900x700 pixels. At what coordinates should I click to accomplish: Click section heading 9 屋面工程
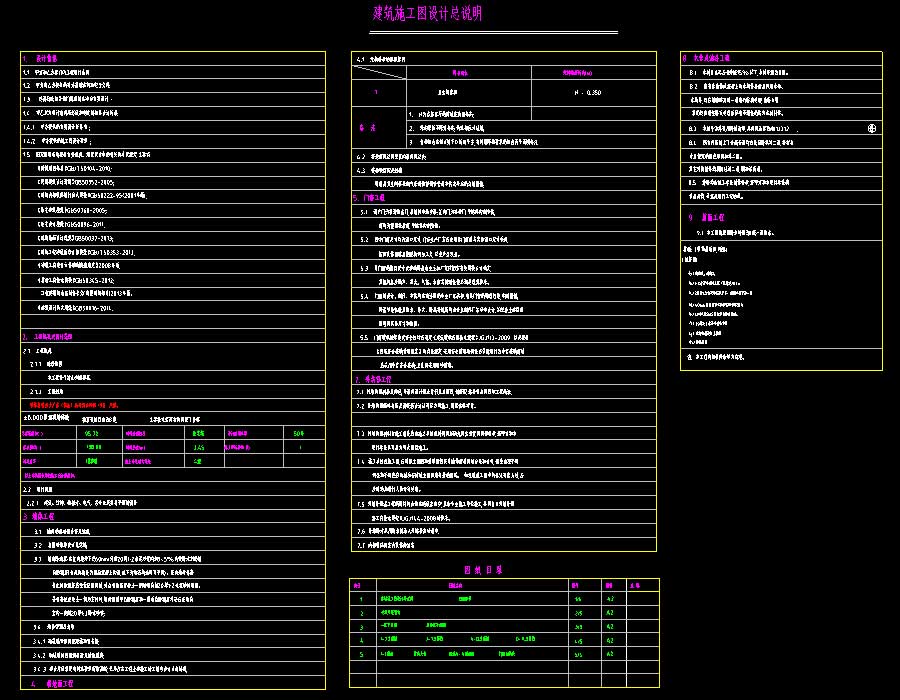711,216
